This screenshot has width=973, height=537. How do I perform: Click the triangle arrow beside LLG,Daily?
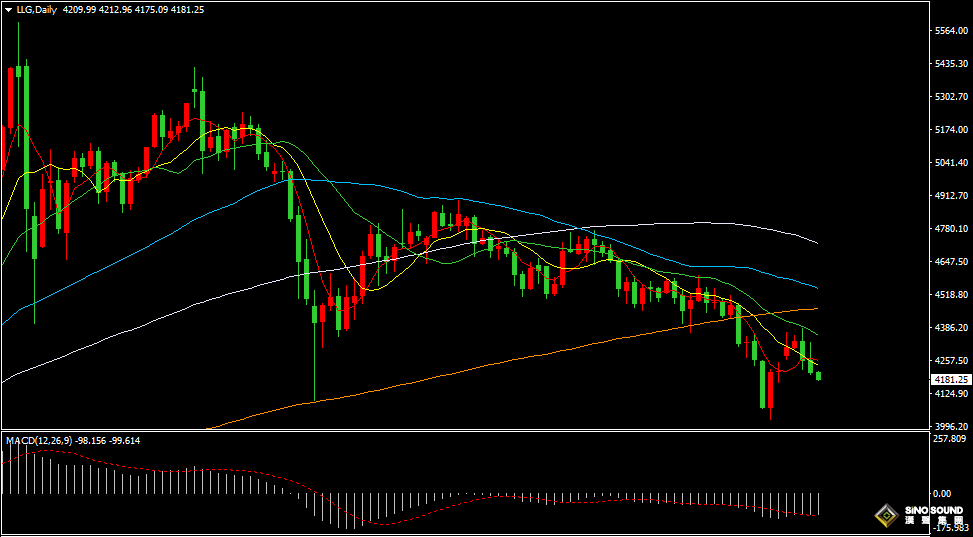pos(8,10)
